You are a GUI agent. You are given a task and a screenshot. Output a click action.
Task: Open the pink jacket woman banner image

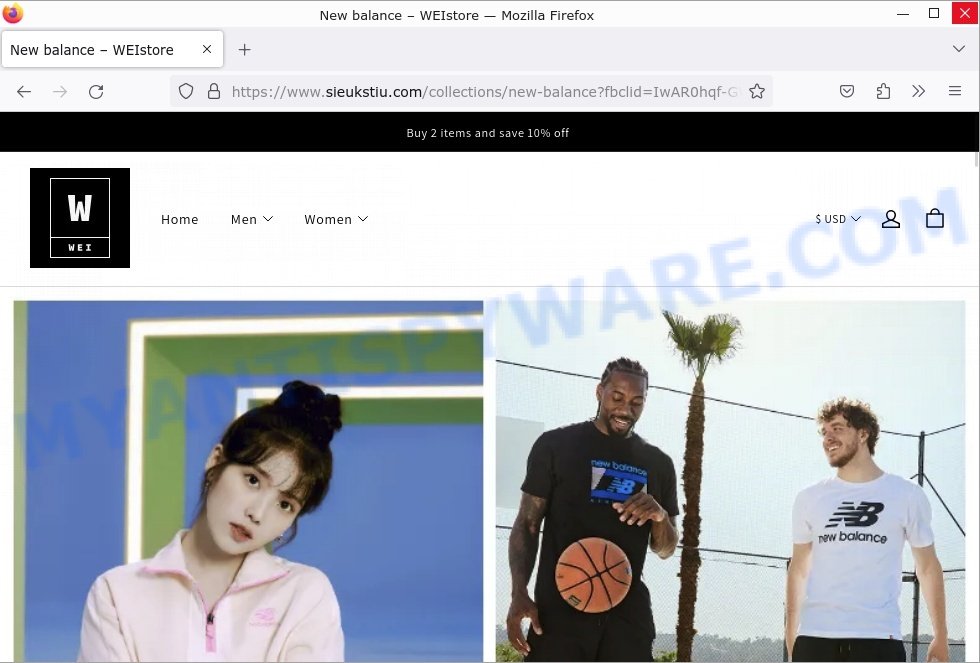tap(248, 481)
